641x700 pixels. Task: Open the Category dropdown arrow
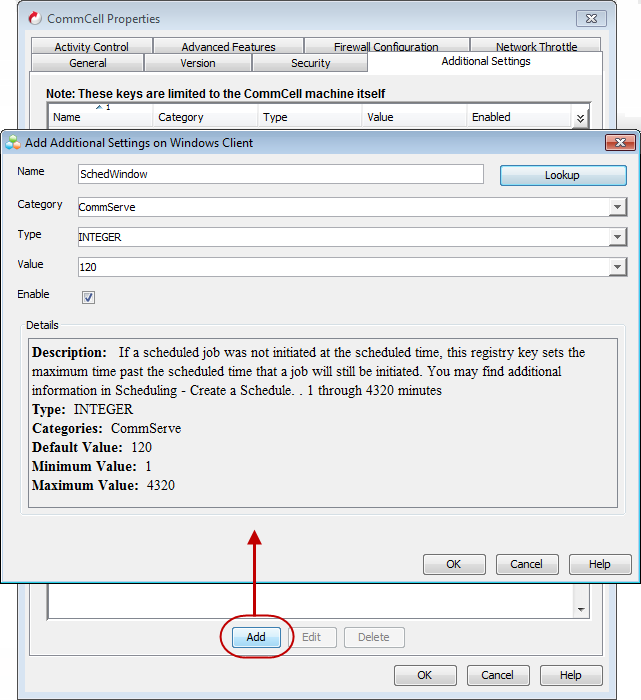coord(618,207)
